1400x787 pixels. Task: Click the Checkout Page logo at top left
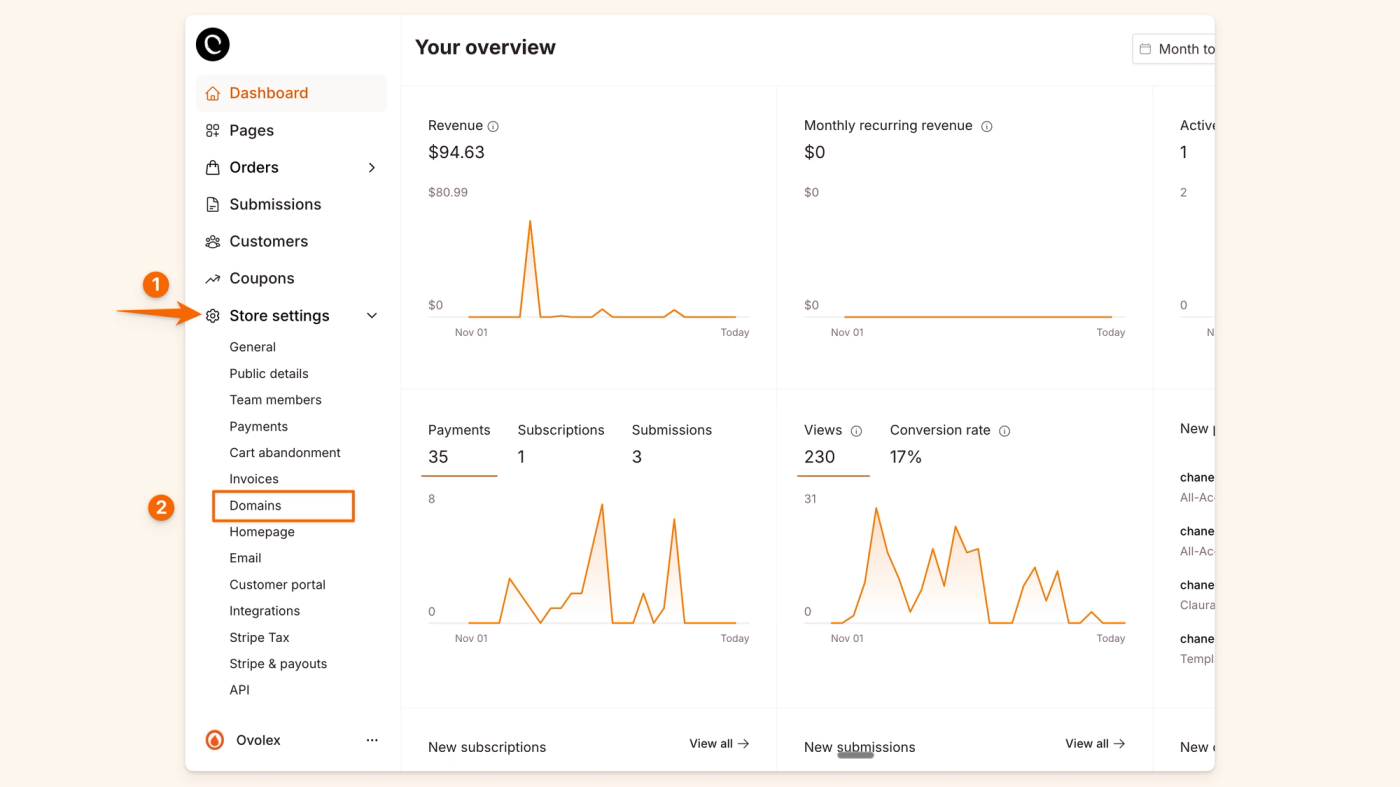coord(212,44)
